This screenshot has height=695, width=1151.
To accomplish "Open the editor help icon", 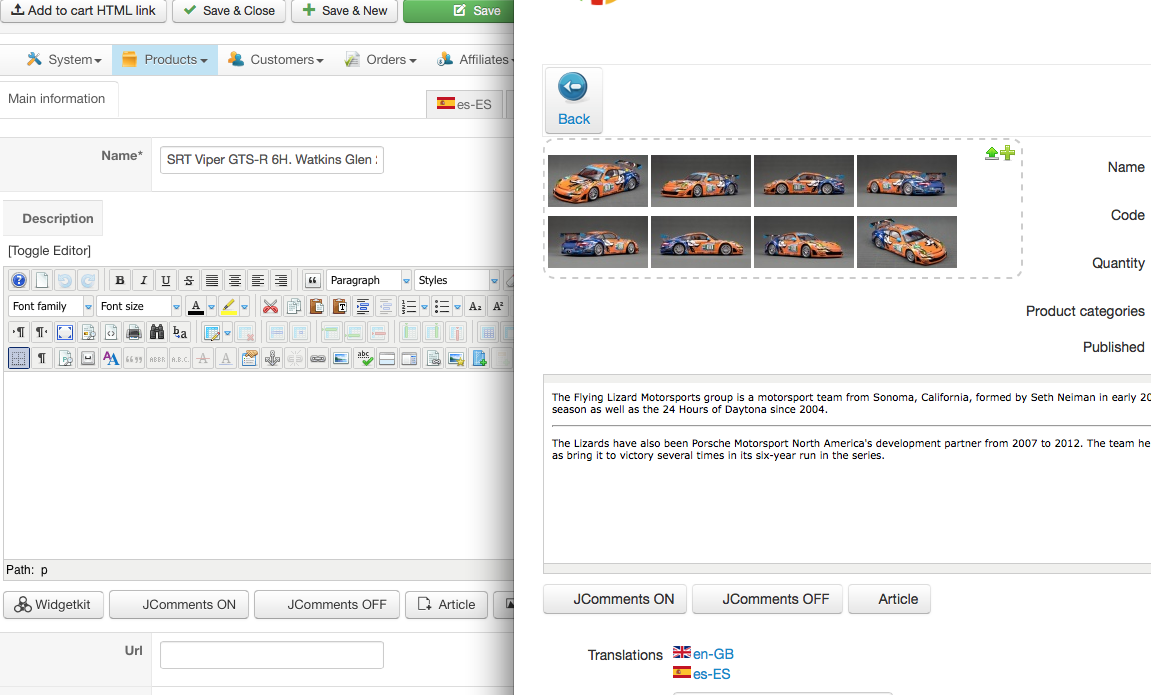I will 19,280.
